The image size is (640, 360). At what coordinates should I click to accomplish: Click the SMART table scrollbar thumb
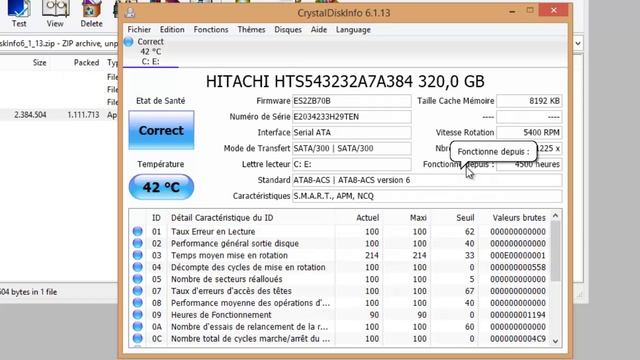pyautogui.click(x=555, y=251)
